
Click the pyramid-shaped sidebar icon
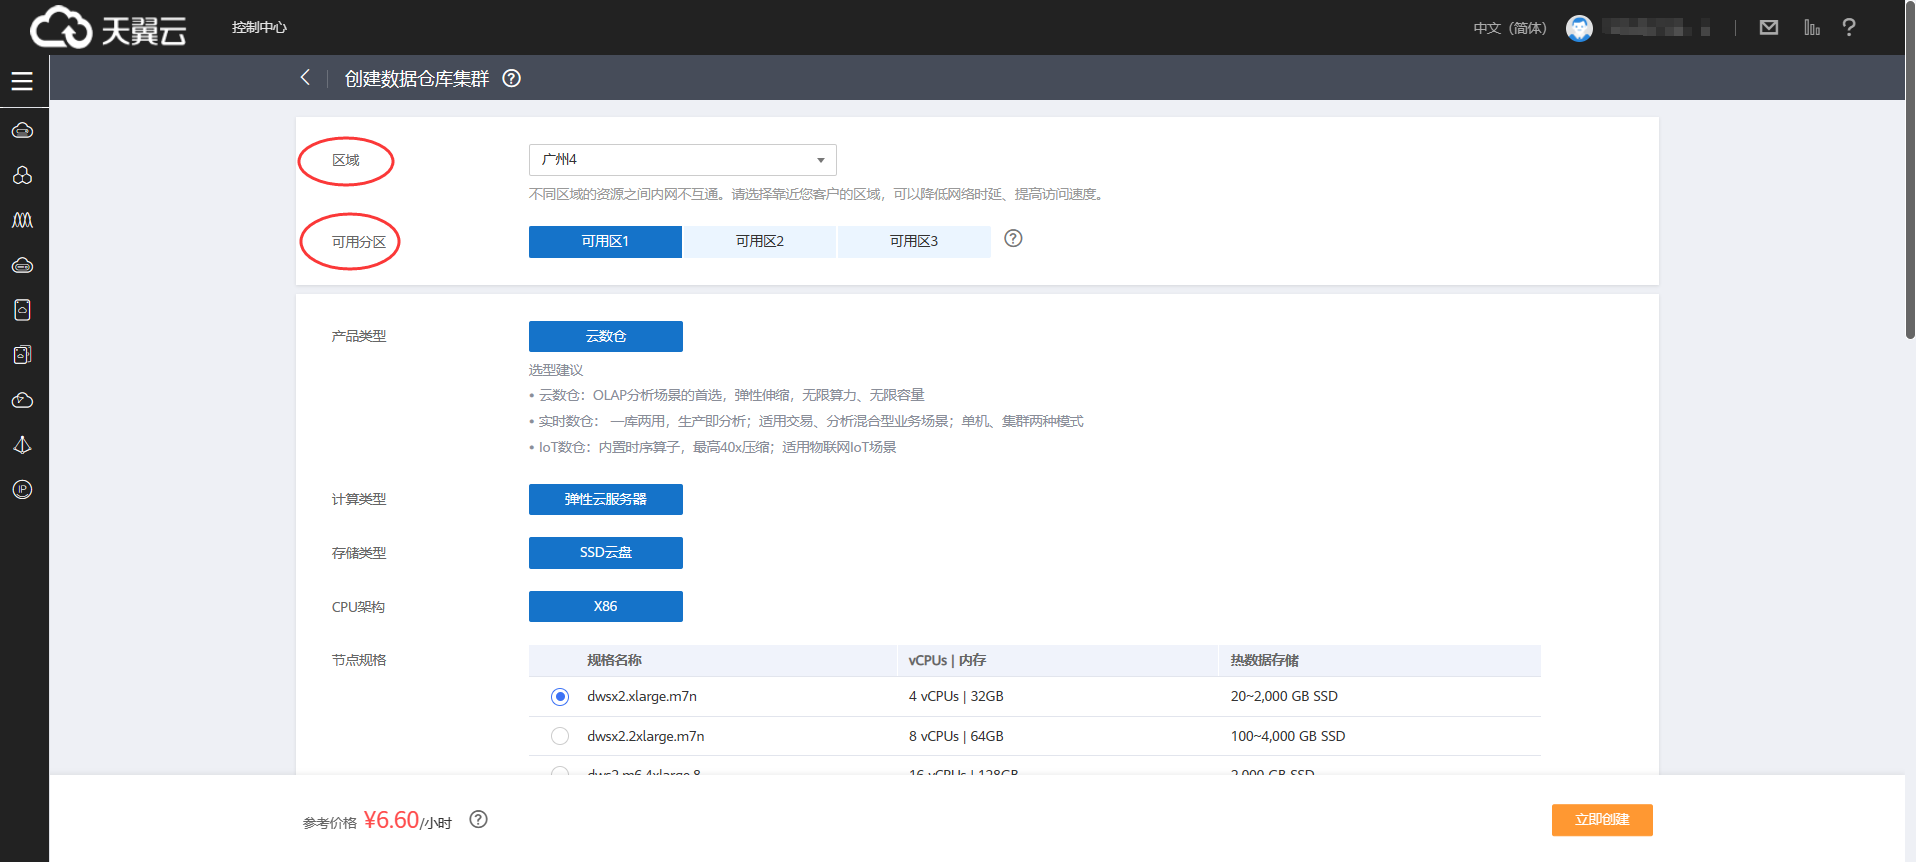(x=22, y=444)
